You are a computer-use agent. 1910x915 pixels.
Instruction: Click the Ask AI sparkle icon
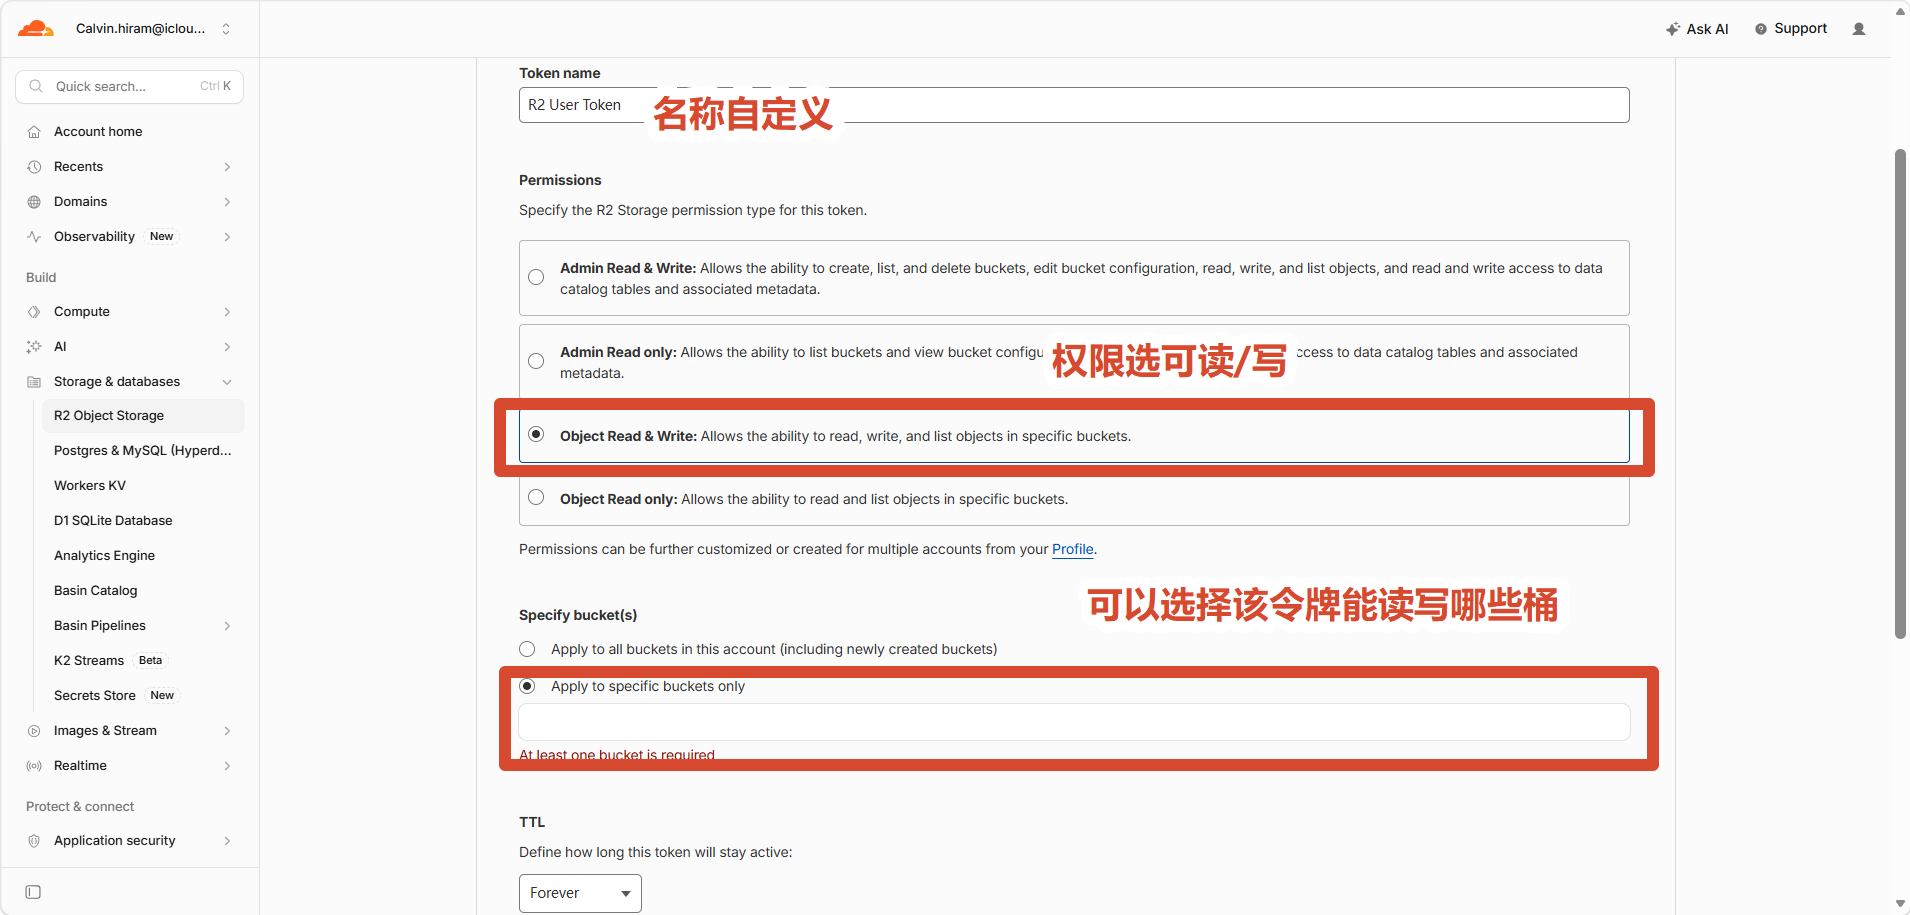point(1673,29)
